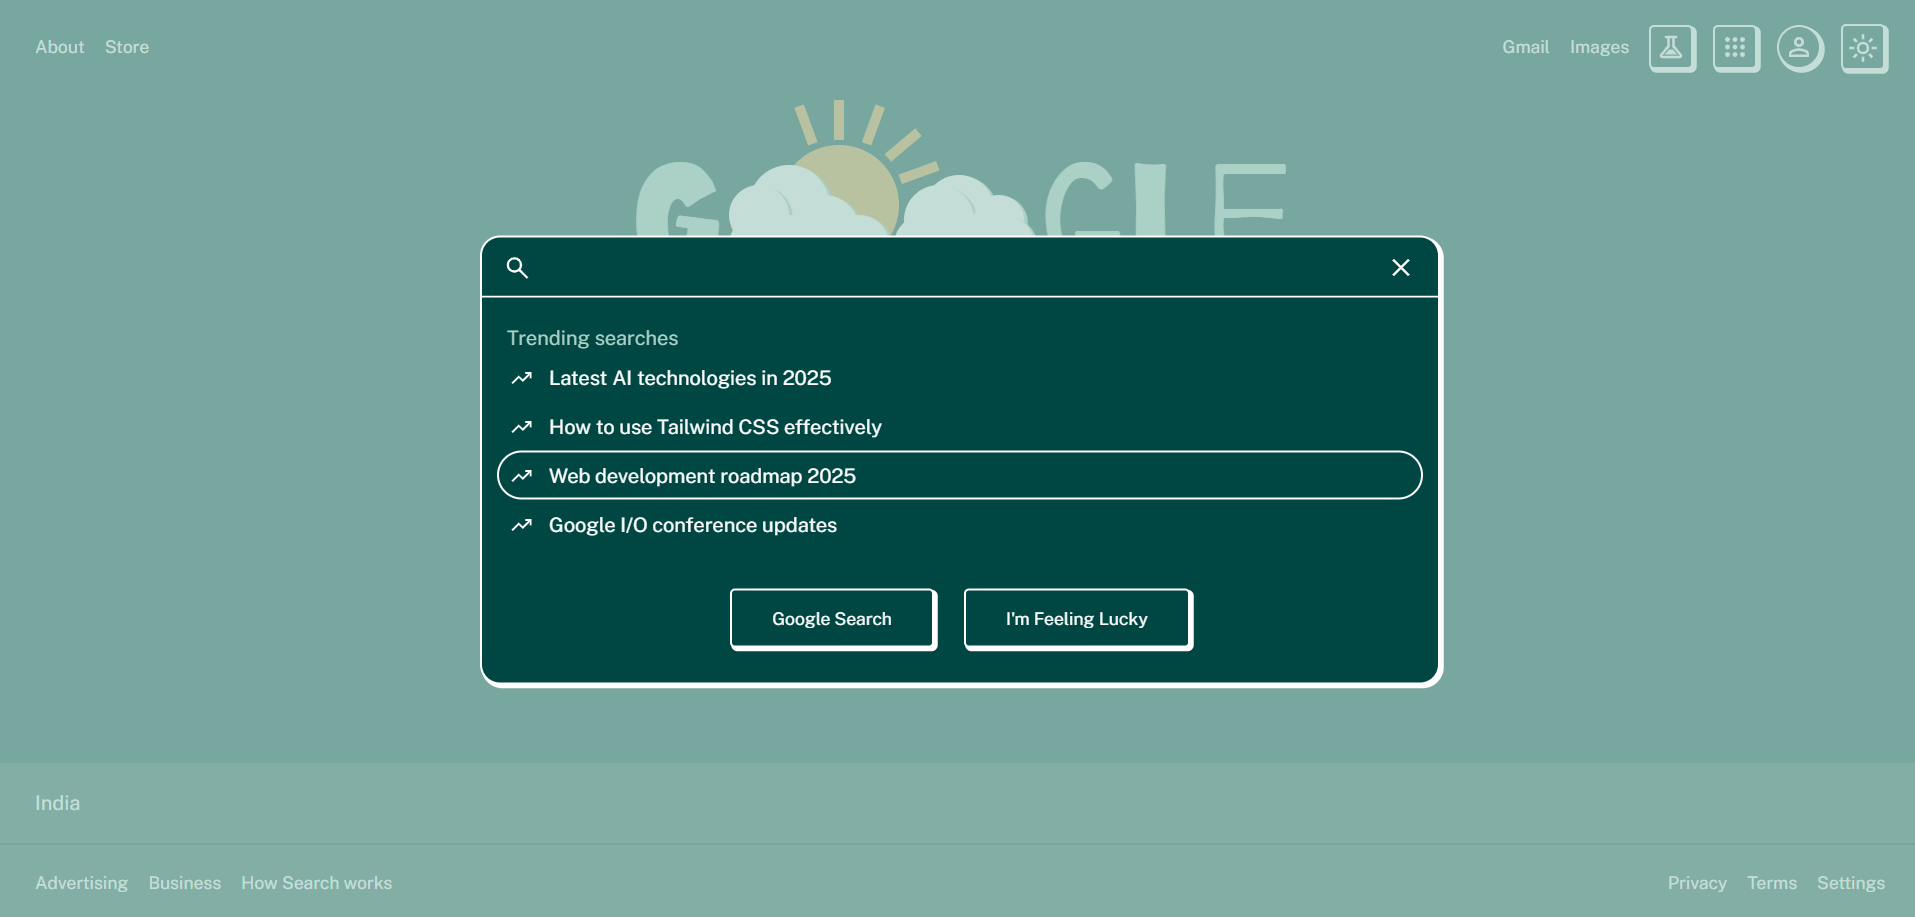Pick 'Google I/O conference updates' suggestion
1915x917 pixels.
[x=960, y=525]
